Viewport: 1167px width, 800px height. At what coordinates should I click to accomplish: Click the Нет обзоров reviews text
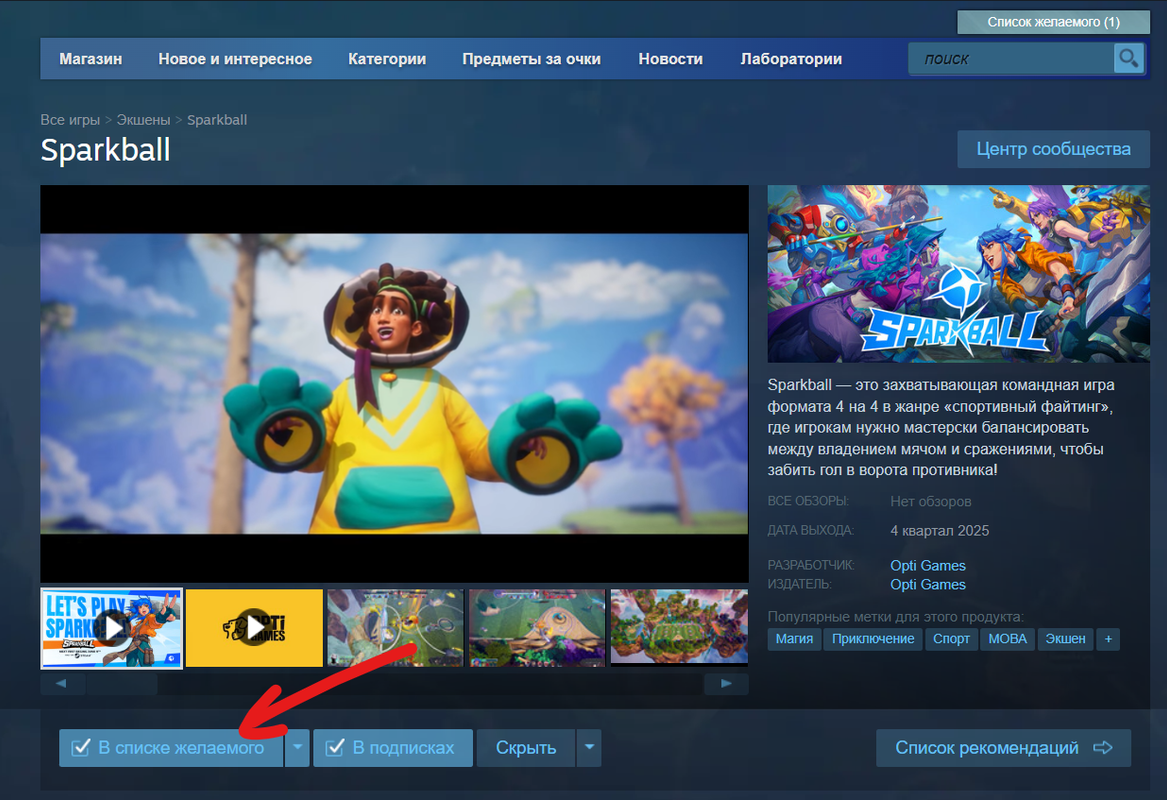point(930,502)
